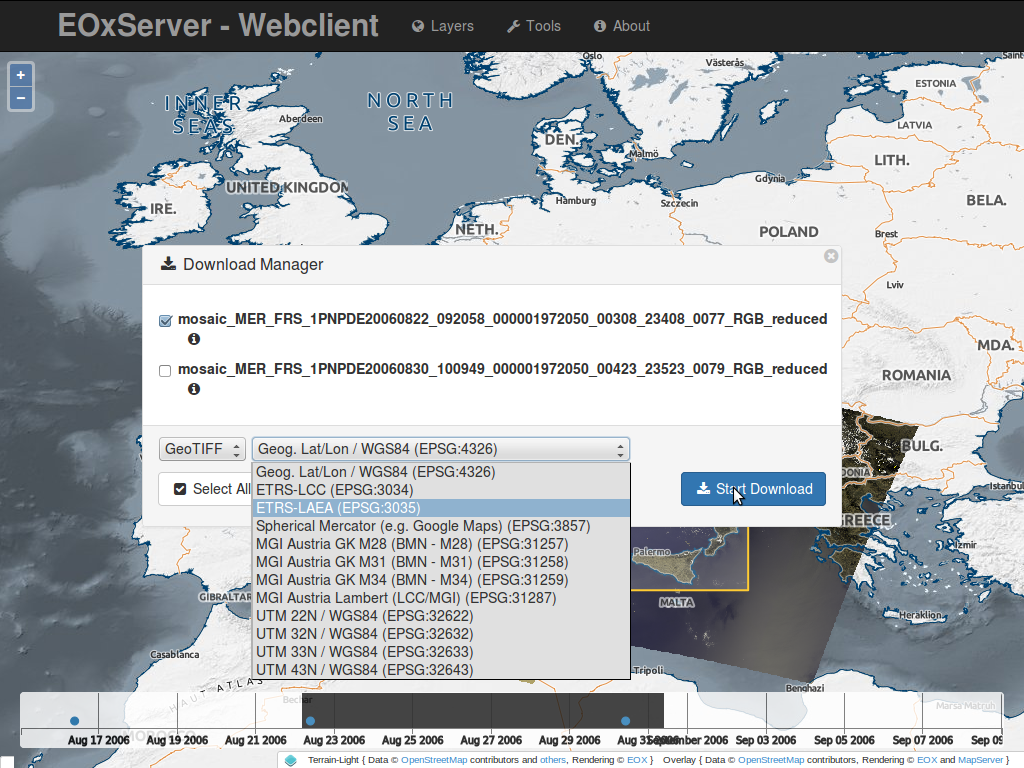1024x768 pixels.
Task: Click the Sep 05 2006 timeline label
Action: click(844, 741)
